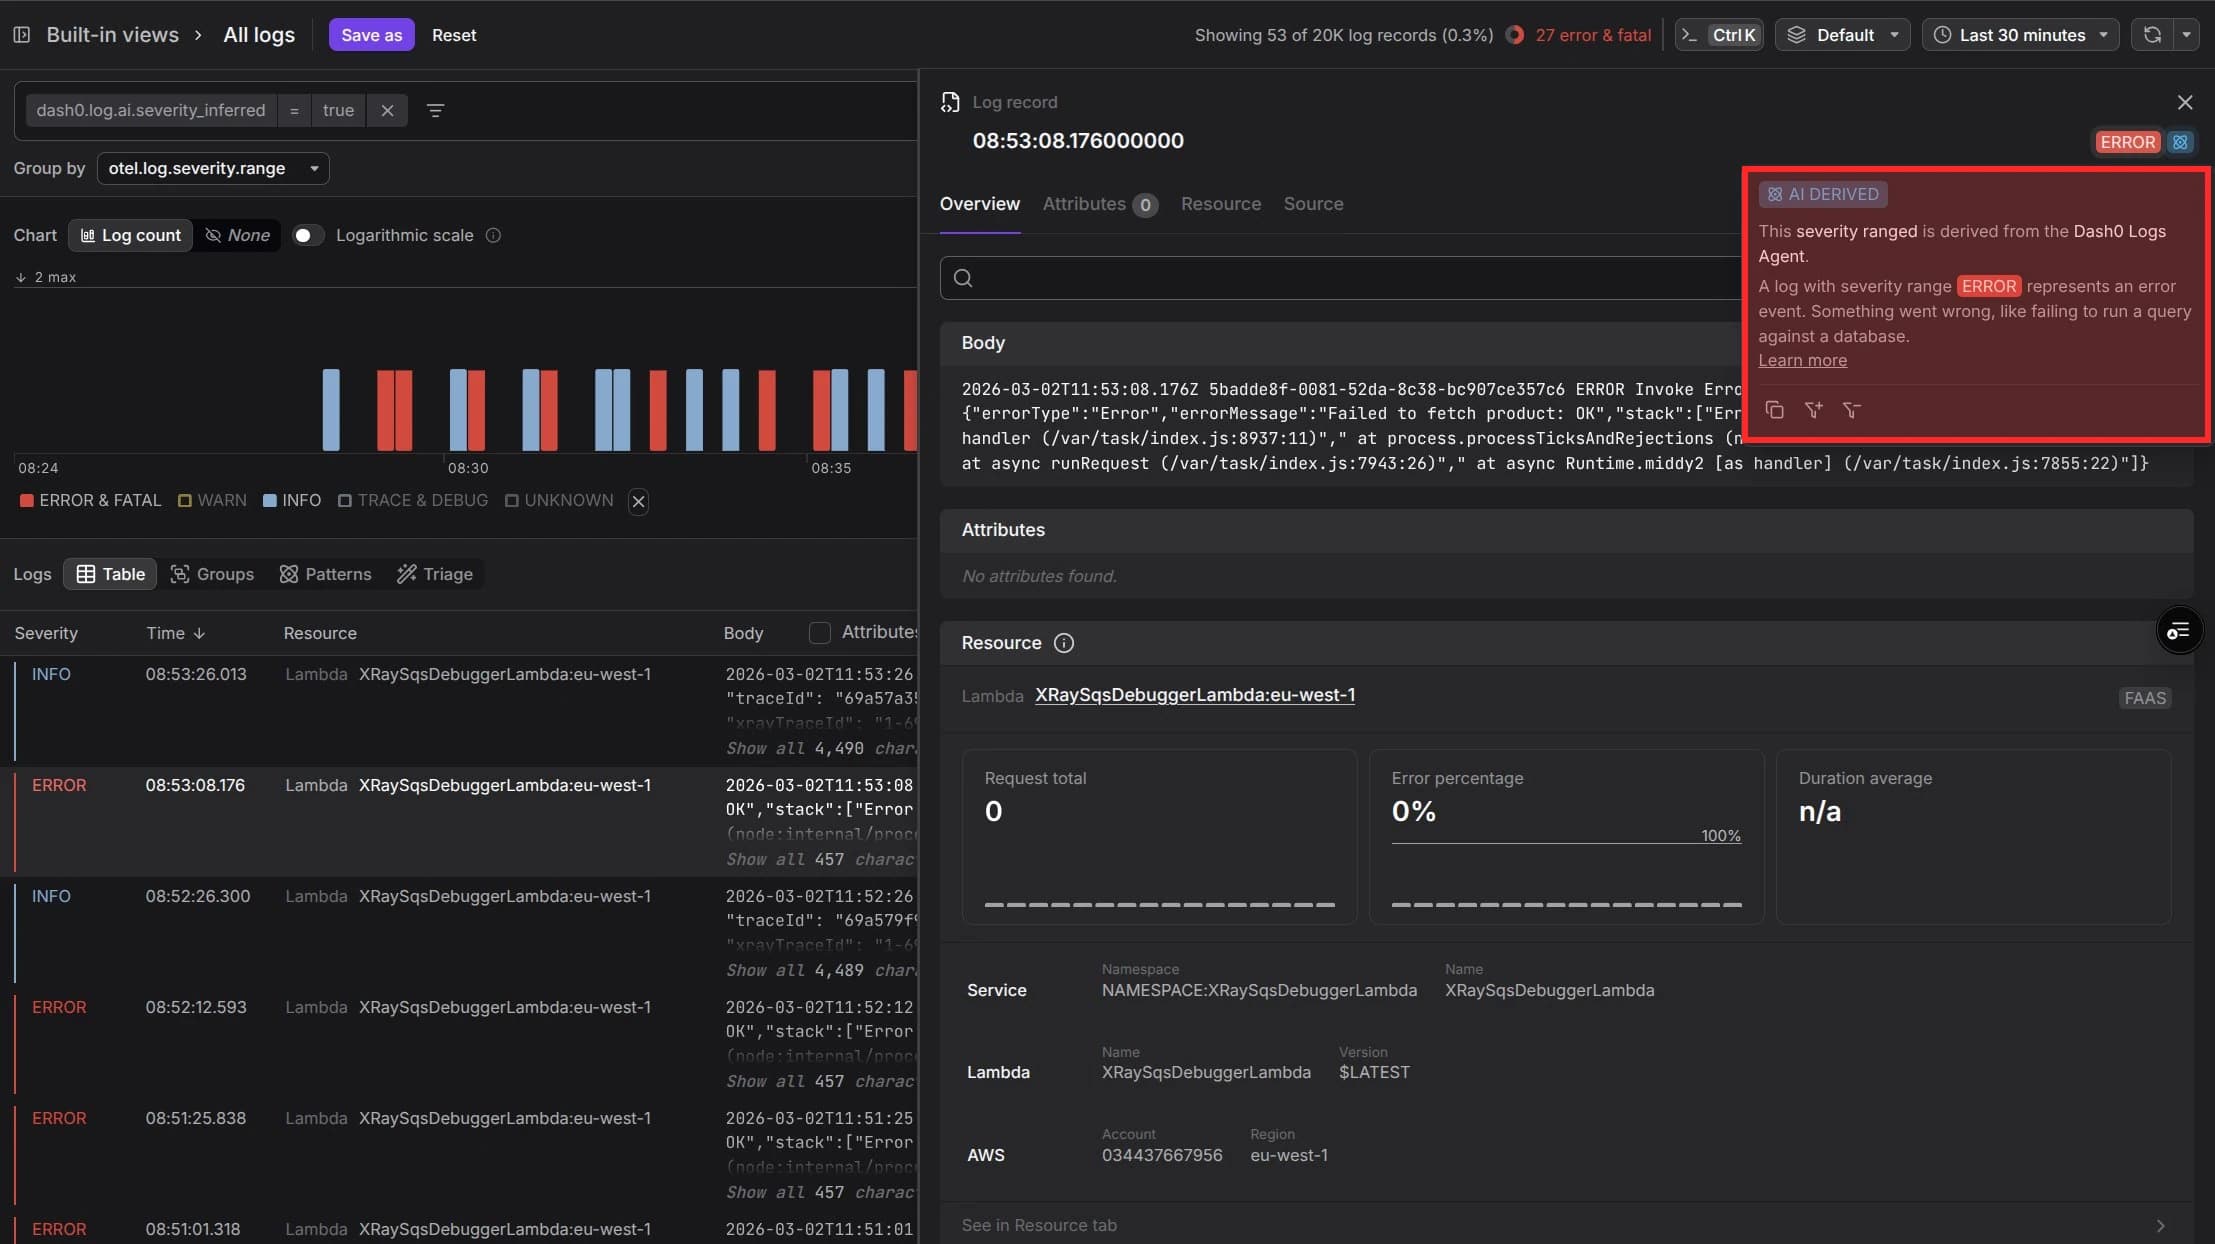Copy severity value in tooltip

point(1775,410)
